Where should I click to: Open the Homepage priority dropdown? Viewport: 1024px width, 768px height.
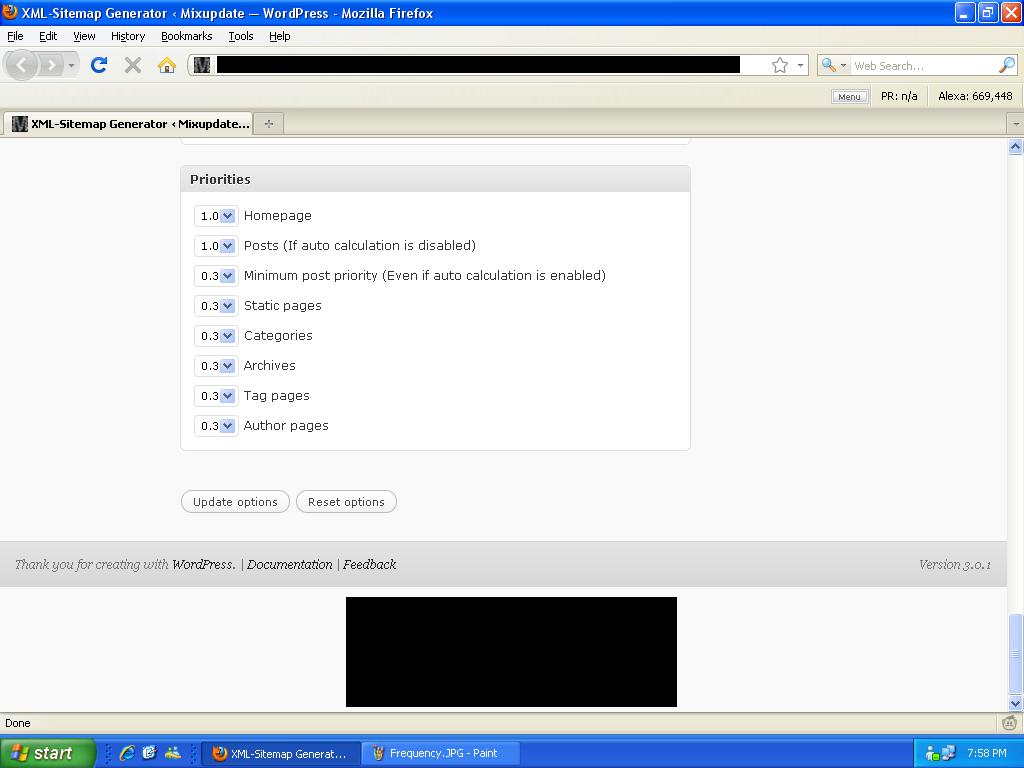216,216
